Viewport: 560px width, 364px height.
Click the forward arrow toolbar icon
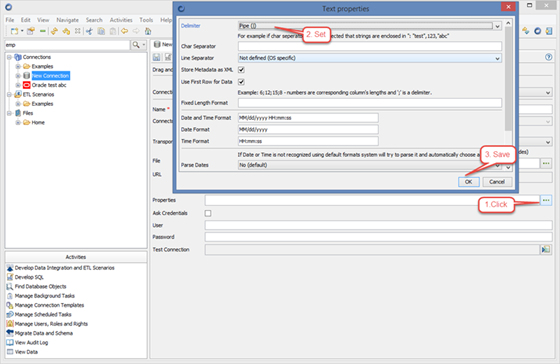tap(136, 31)
